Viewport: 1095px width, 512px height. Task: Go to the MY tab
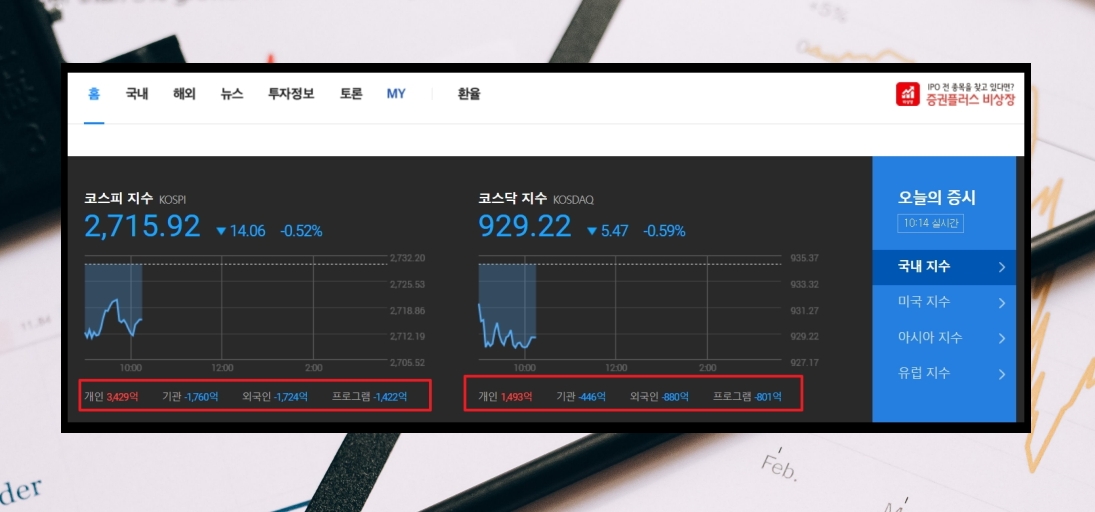pos(396,94)
